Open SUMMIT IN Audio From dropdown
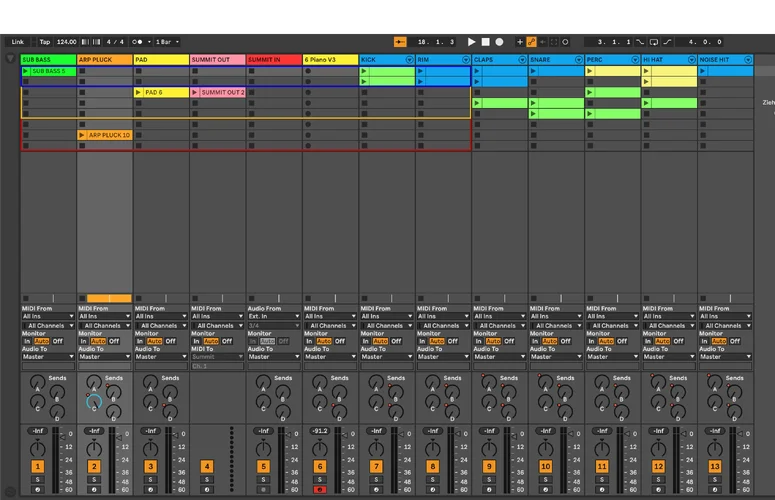Image resolution: width=775 pixels, height=500 pixels. tap(273, 316)
